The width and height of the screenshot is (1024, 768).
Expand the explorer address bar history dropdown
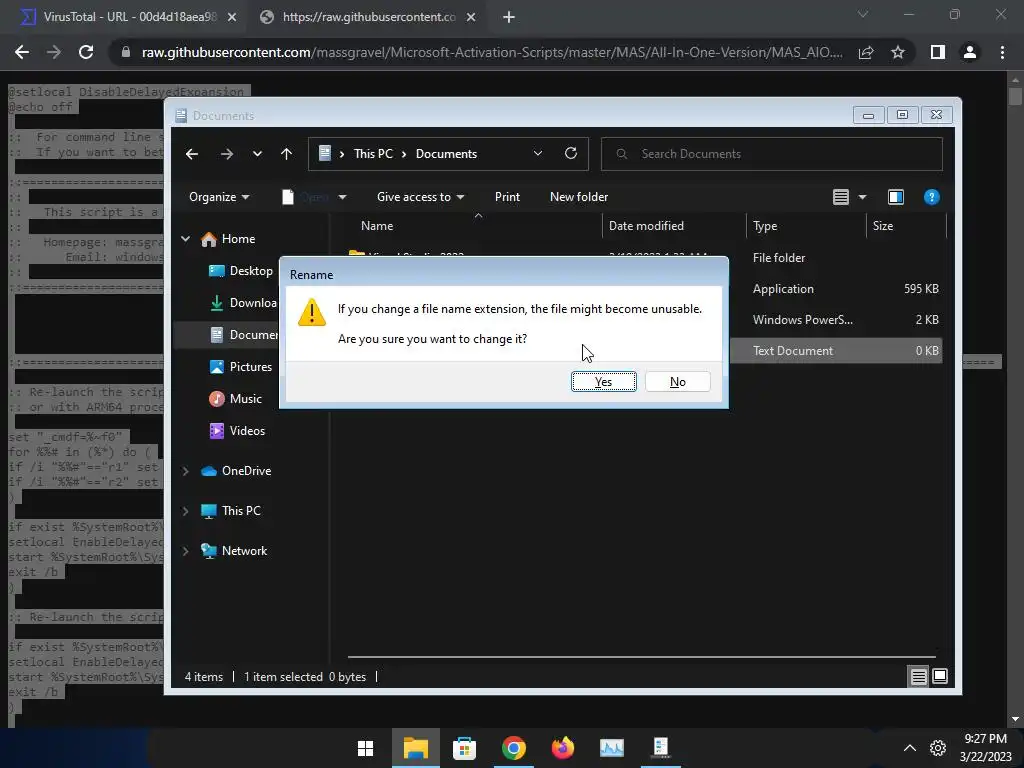[x=537, y=153]
